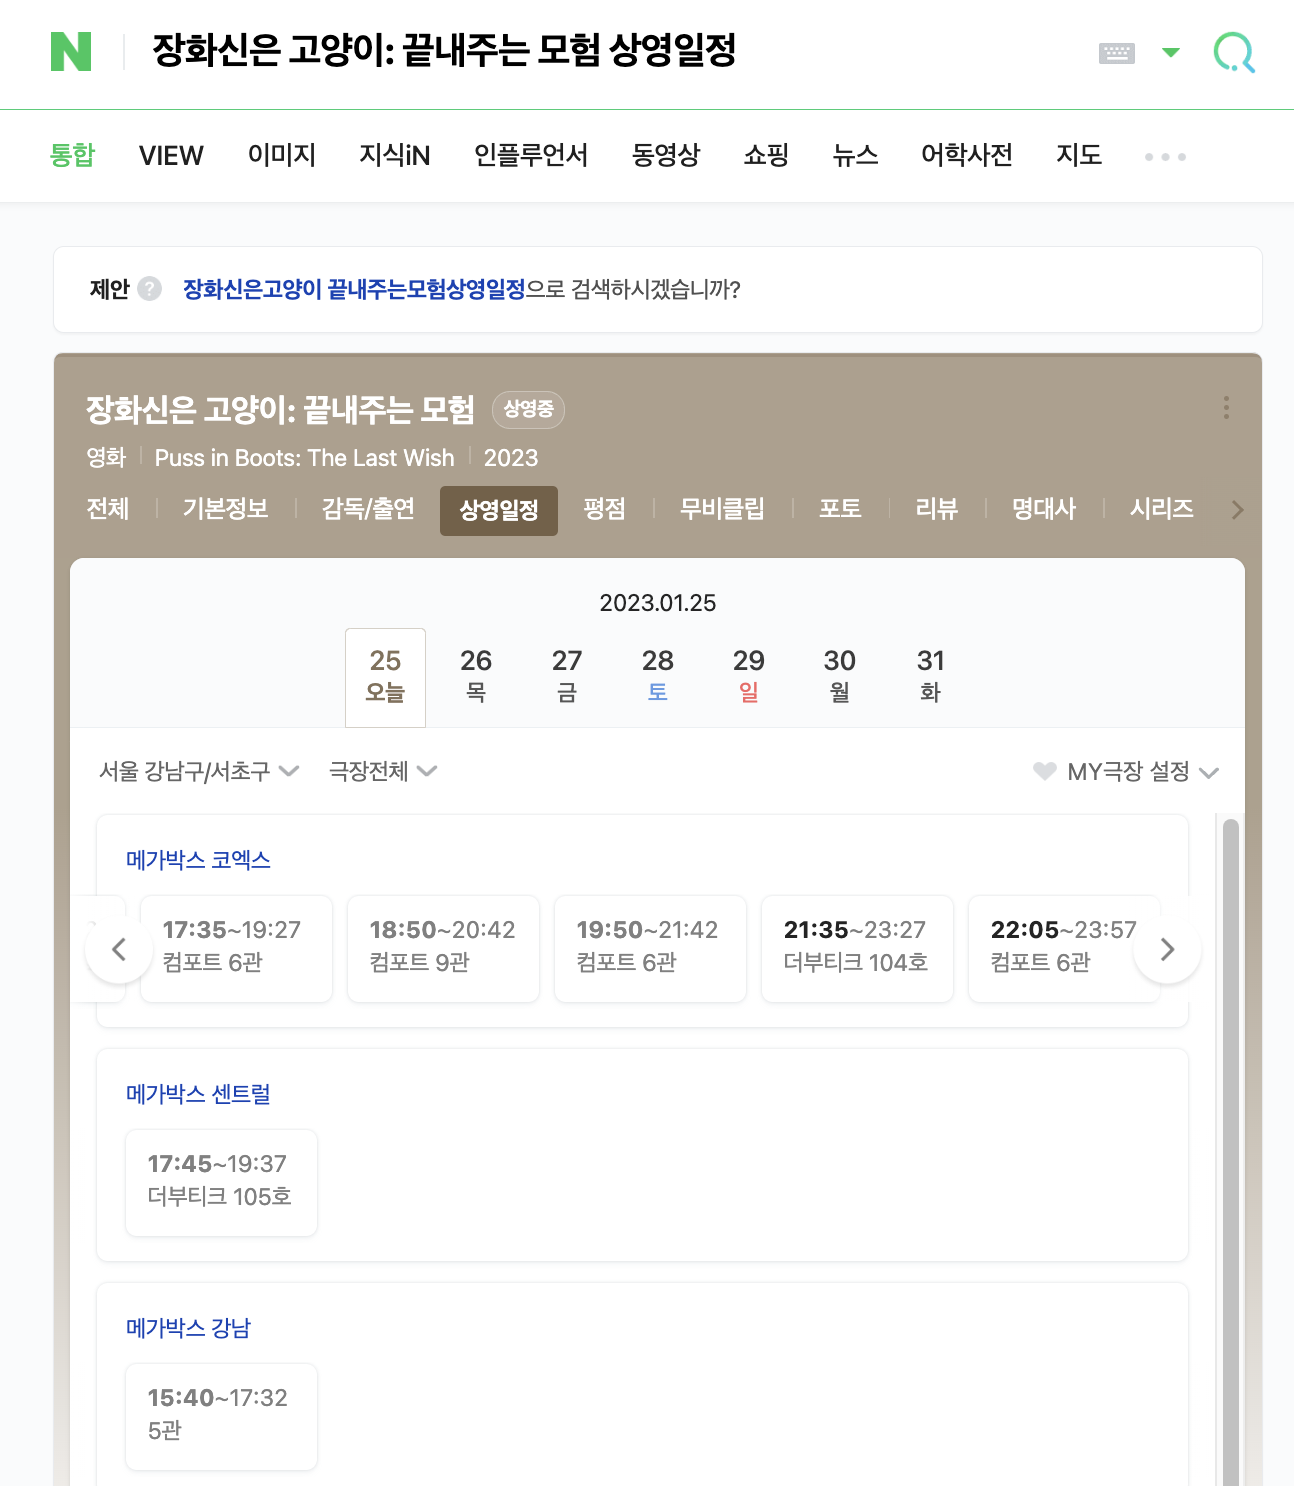Open the 어학사전 tab
The width and height of the screenshot is (1294, 1486).
point(967,155)
